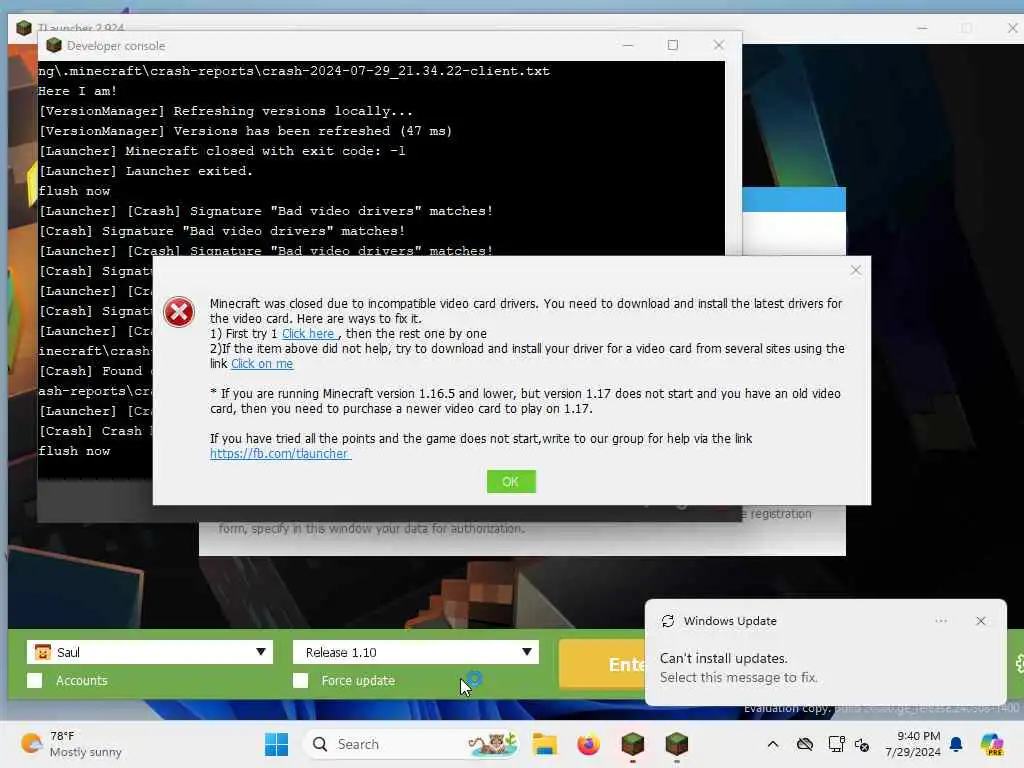Image resolution: width=1024 pixels, height=768 pixels.
Task: Click the taskbar Search box
Action: point(411,744)
